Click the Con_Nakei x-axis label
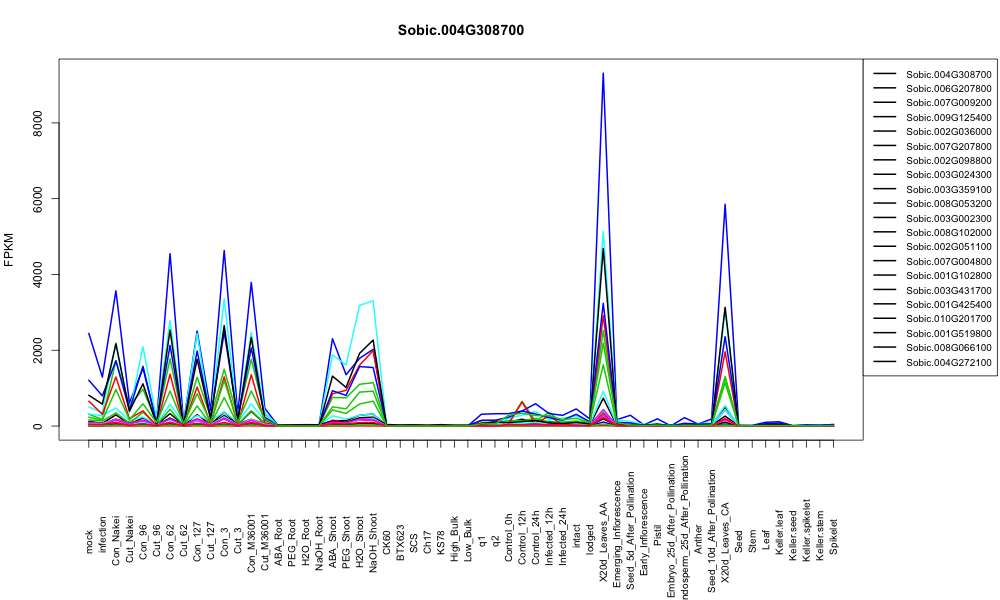1000x600 pixels. [x=116, y=530]
